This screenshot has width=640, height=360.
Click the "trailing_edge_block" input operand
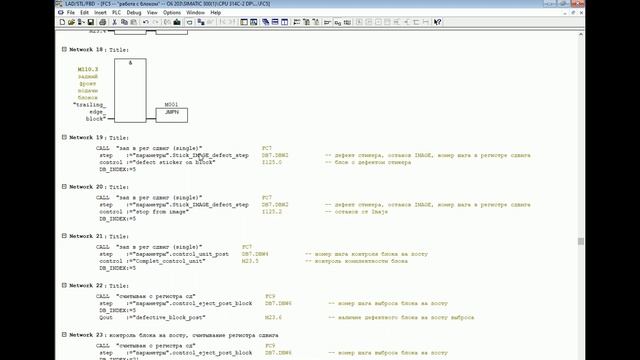[x=90, y=112]
